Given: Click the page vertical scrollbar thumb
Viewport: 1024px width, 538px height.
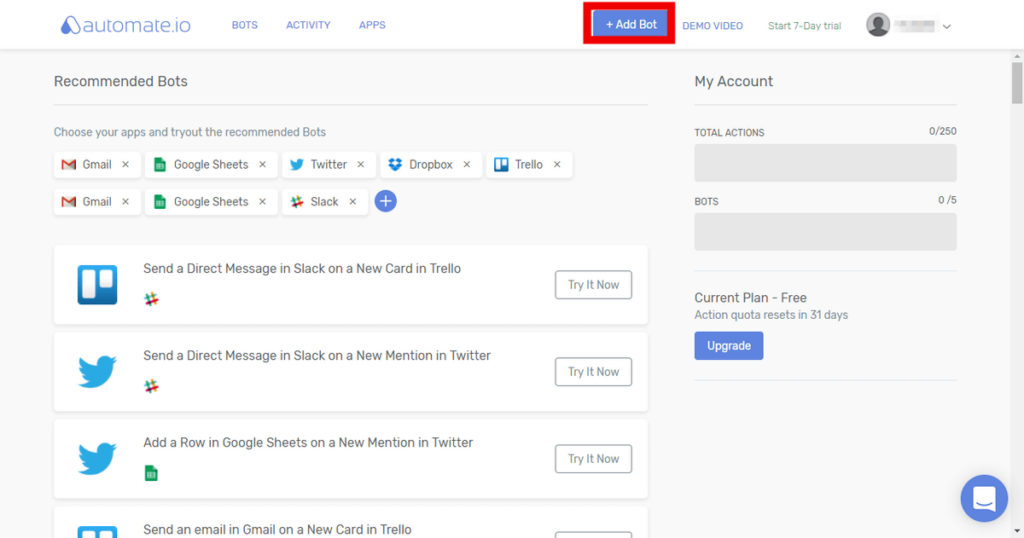Looking at the screenshot, I should point(1017,83).
